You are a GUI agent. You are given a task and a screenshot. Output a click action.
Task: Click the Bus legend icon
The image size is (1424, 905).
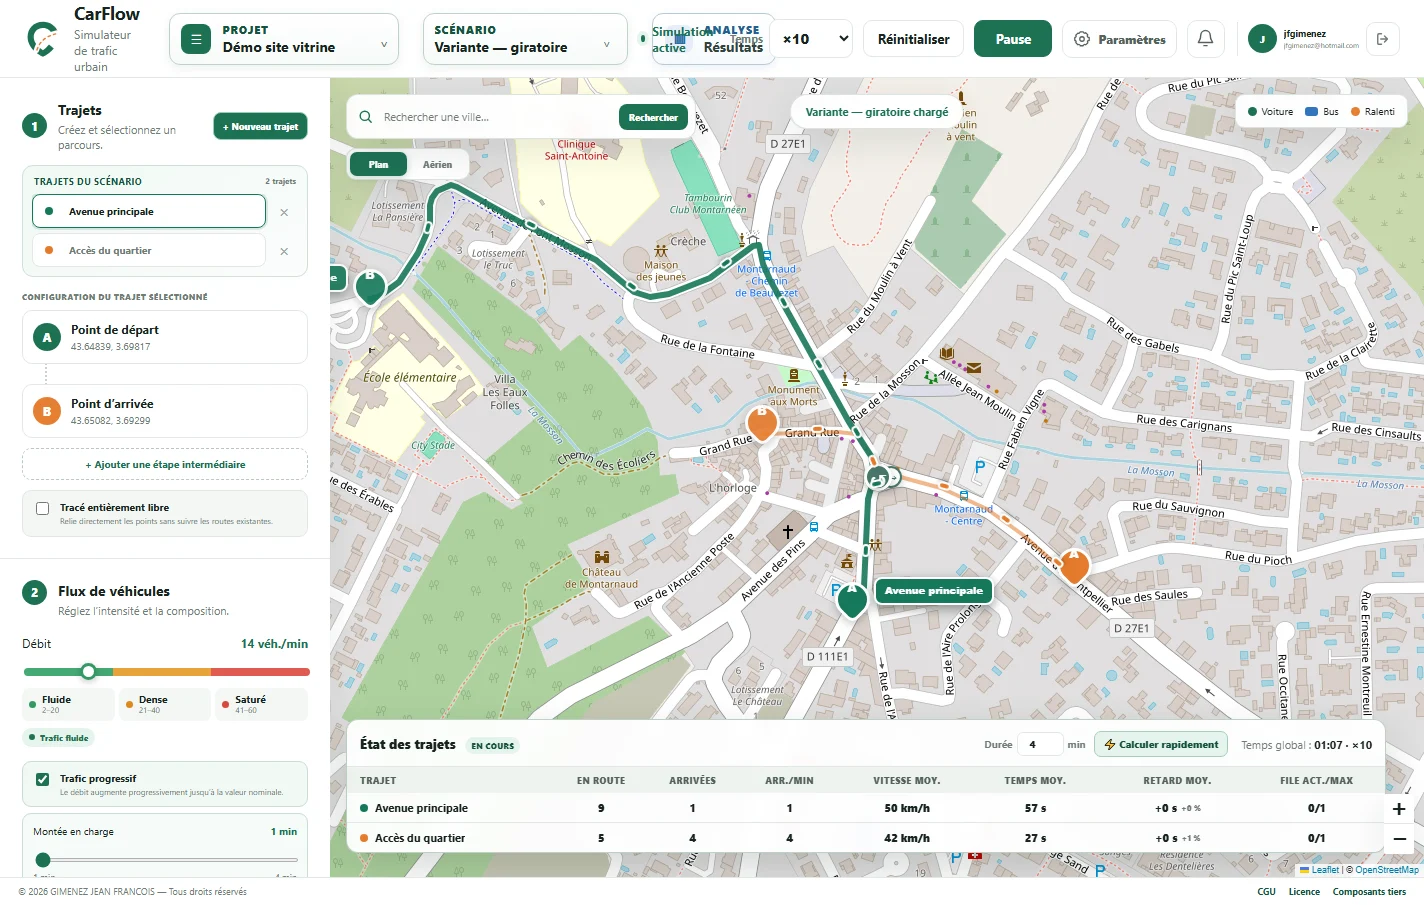coord(1311,112)
